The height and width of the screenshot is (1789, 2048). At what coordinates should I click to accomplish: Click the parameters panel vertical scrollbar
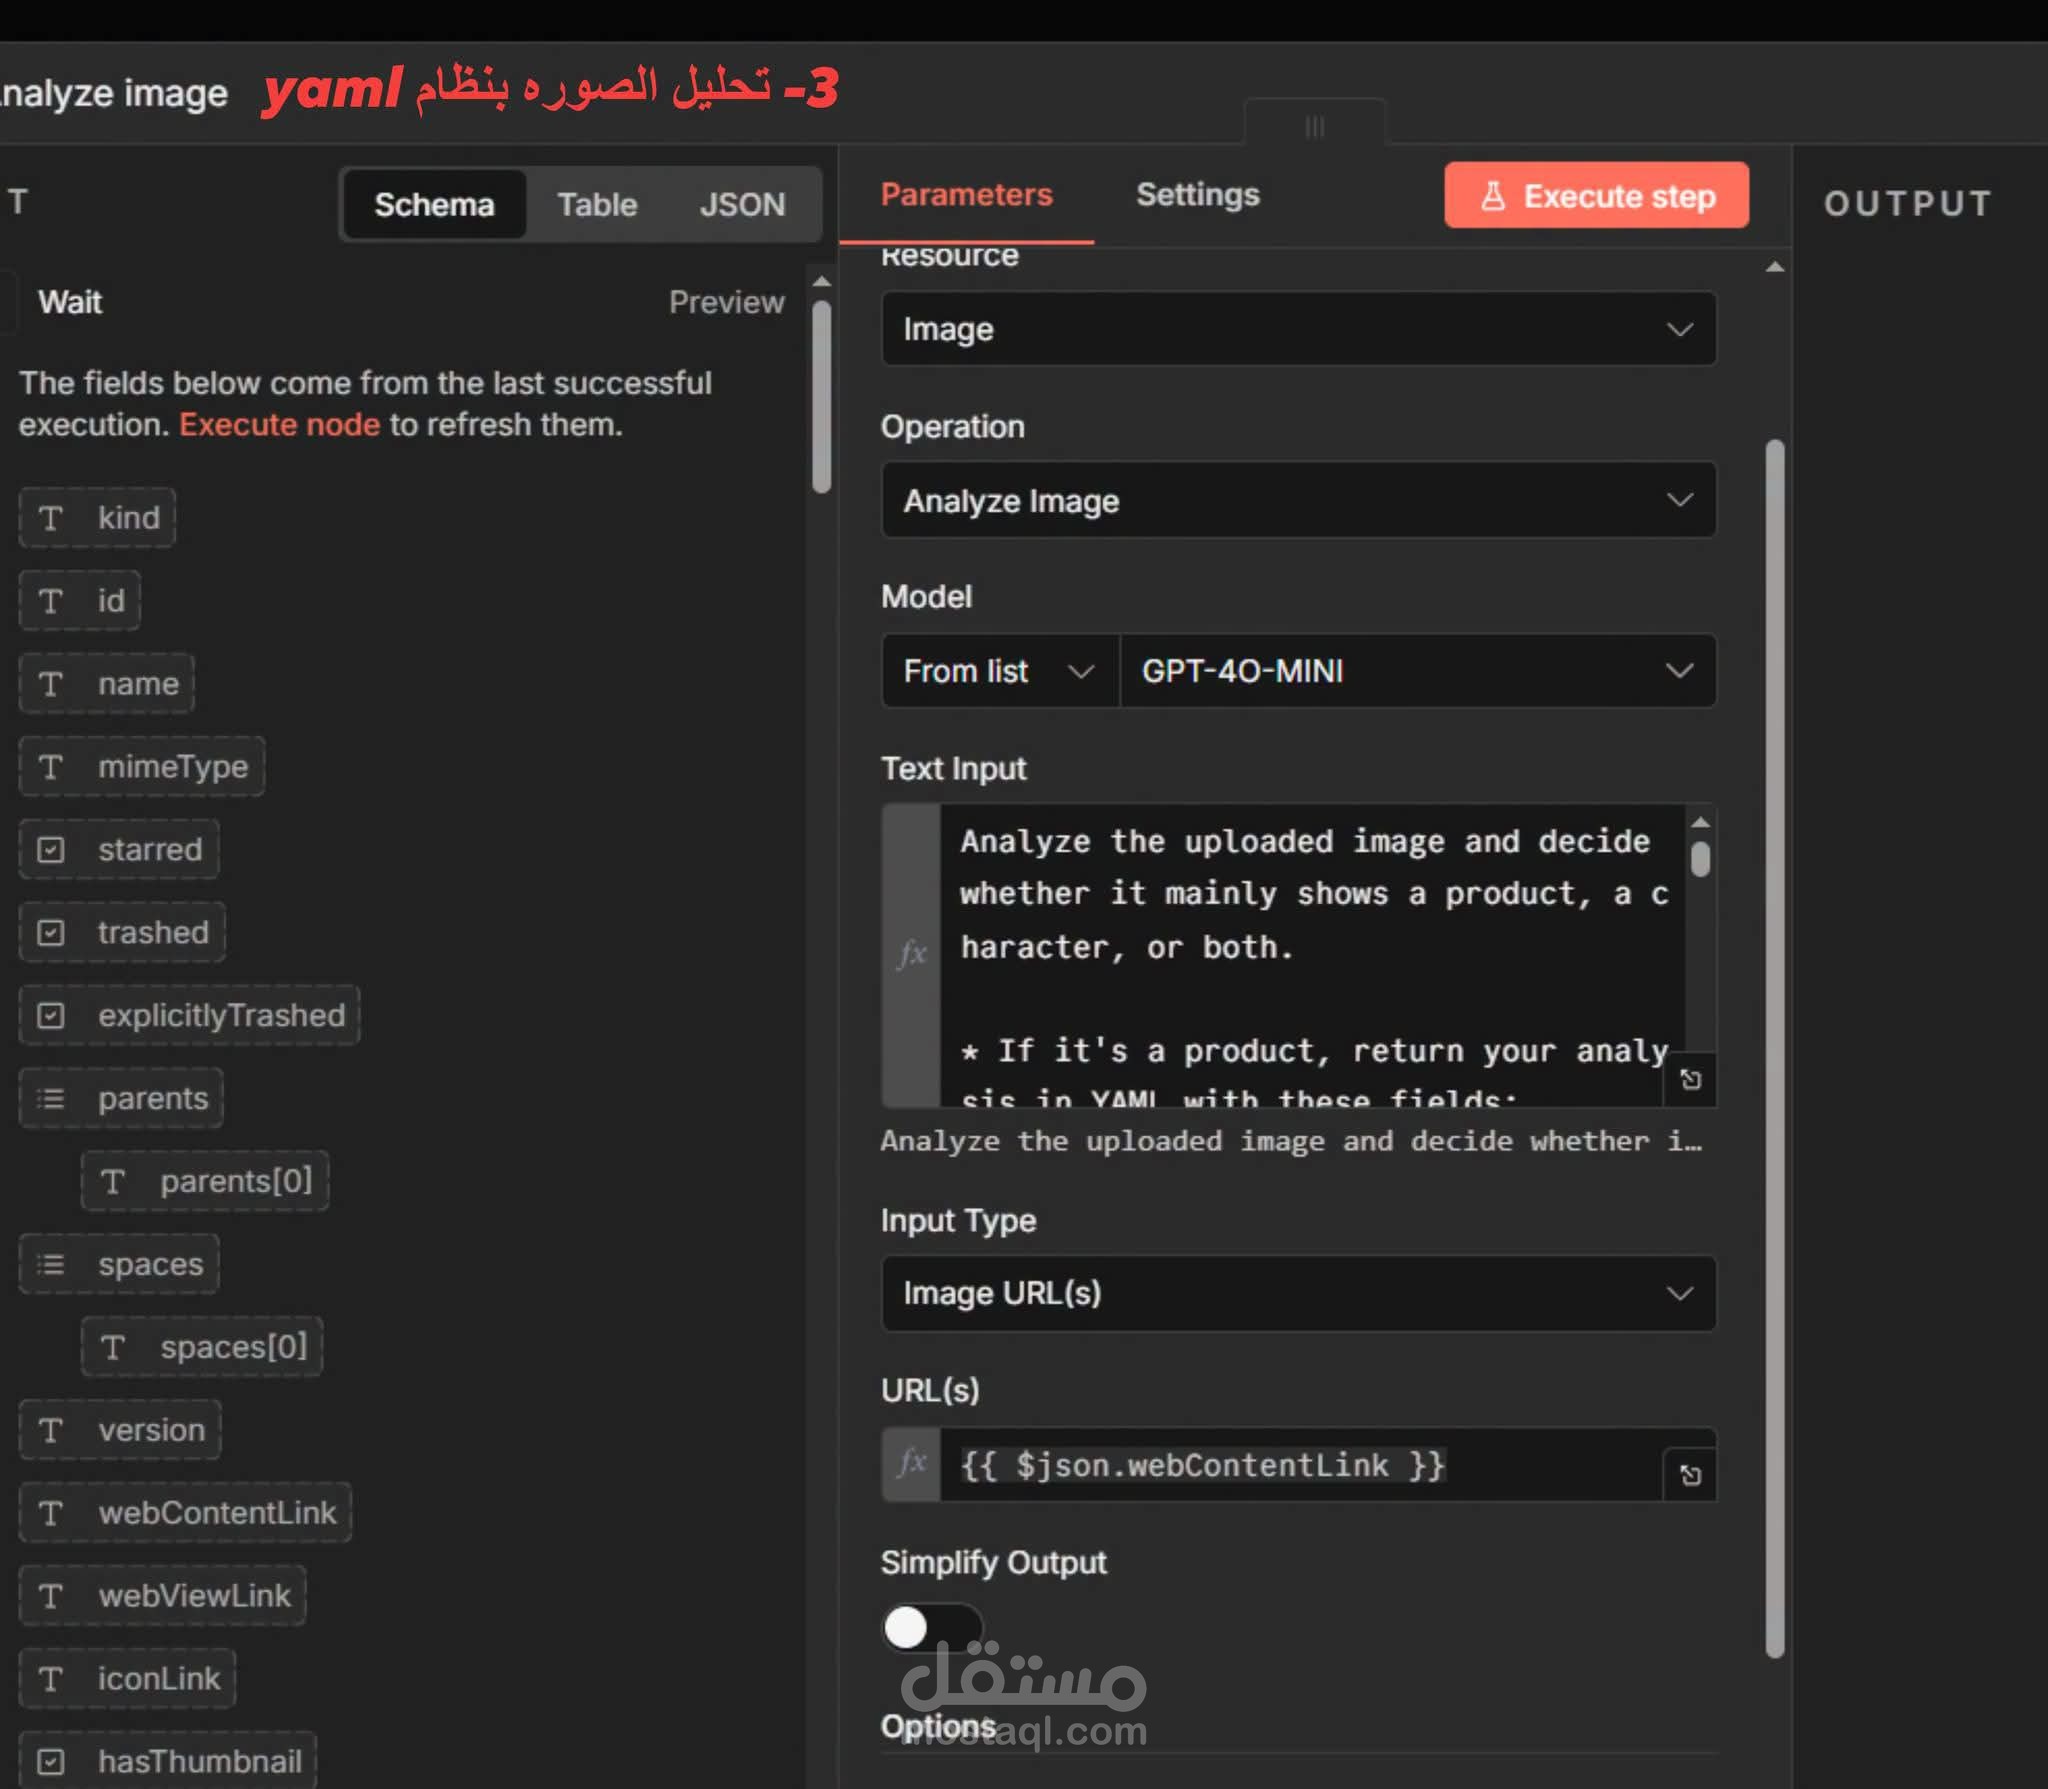(1775, 1048)
